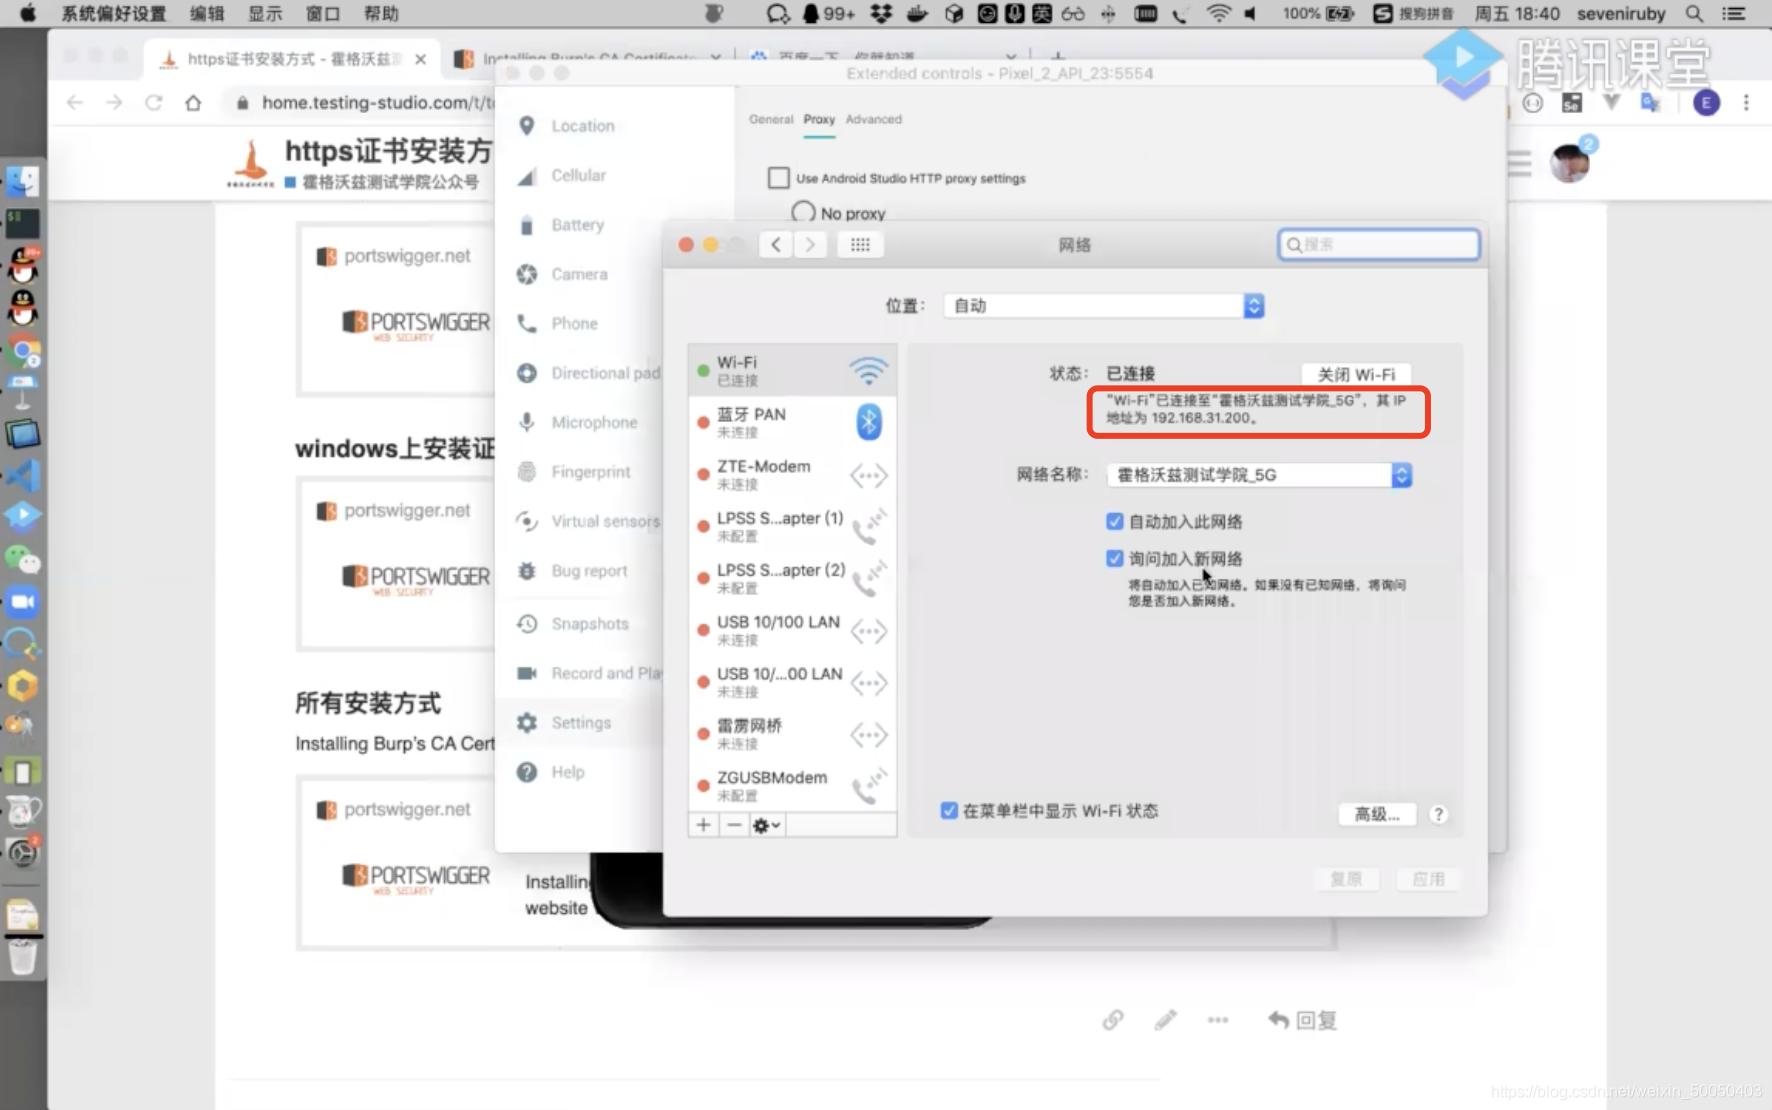Switch to Advanced tab in Extended controls
Viewport: 1772px width, 1110px height.
874,119
